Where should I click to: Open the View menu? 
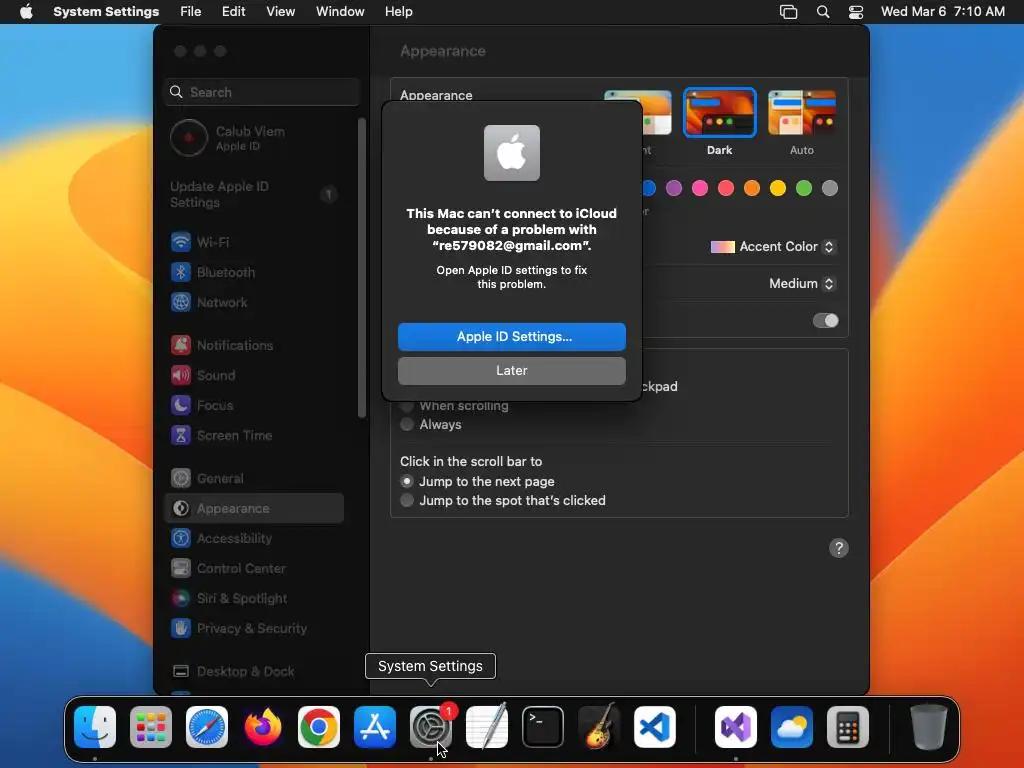[x=280, y=12]
